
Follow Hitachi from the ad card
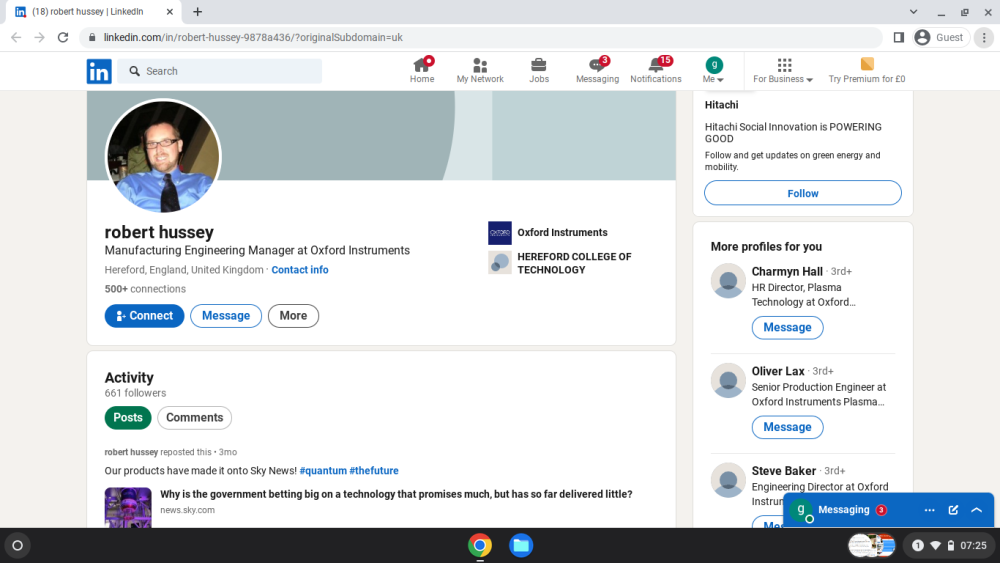tap(802, 193)
